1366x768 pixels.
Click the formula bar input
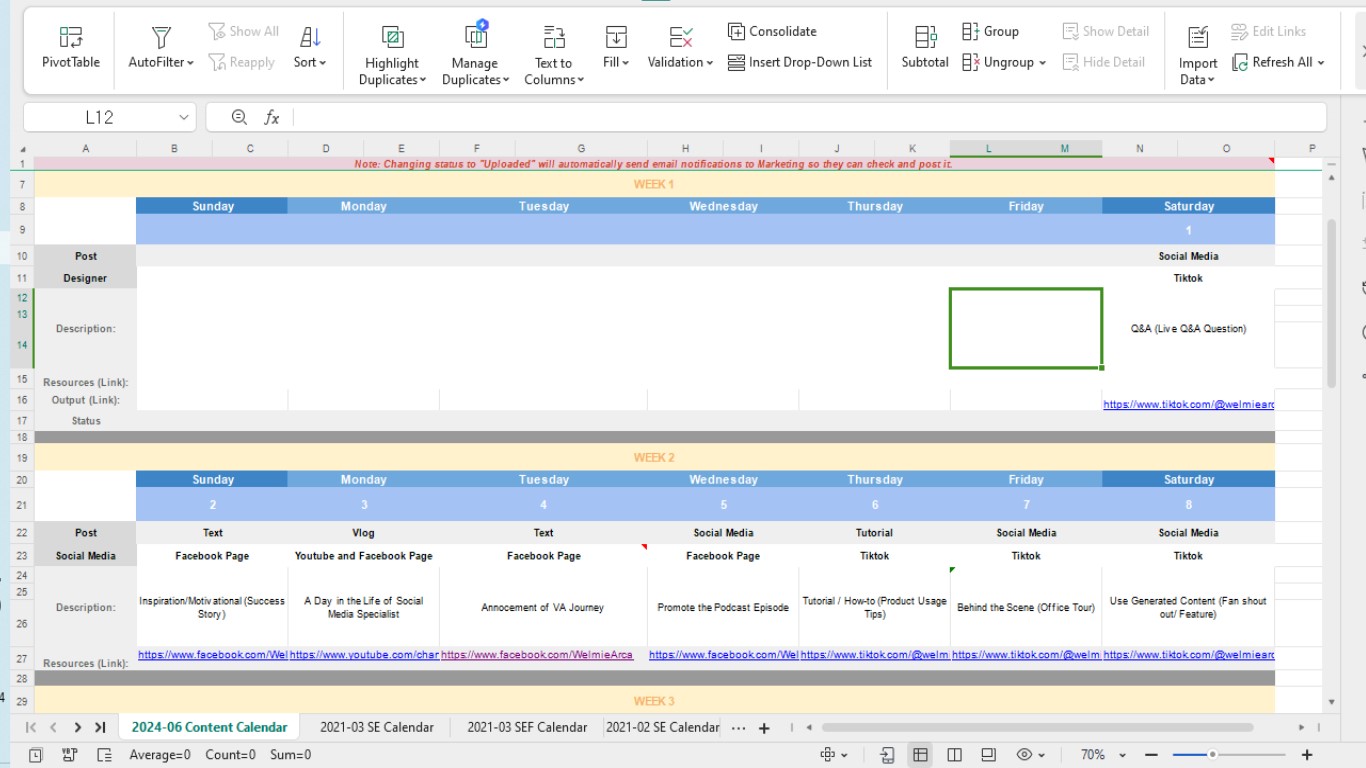(810, 117)
